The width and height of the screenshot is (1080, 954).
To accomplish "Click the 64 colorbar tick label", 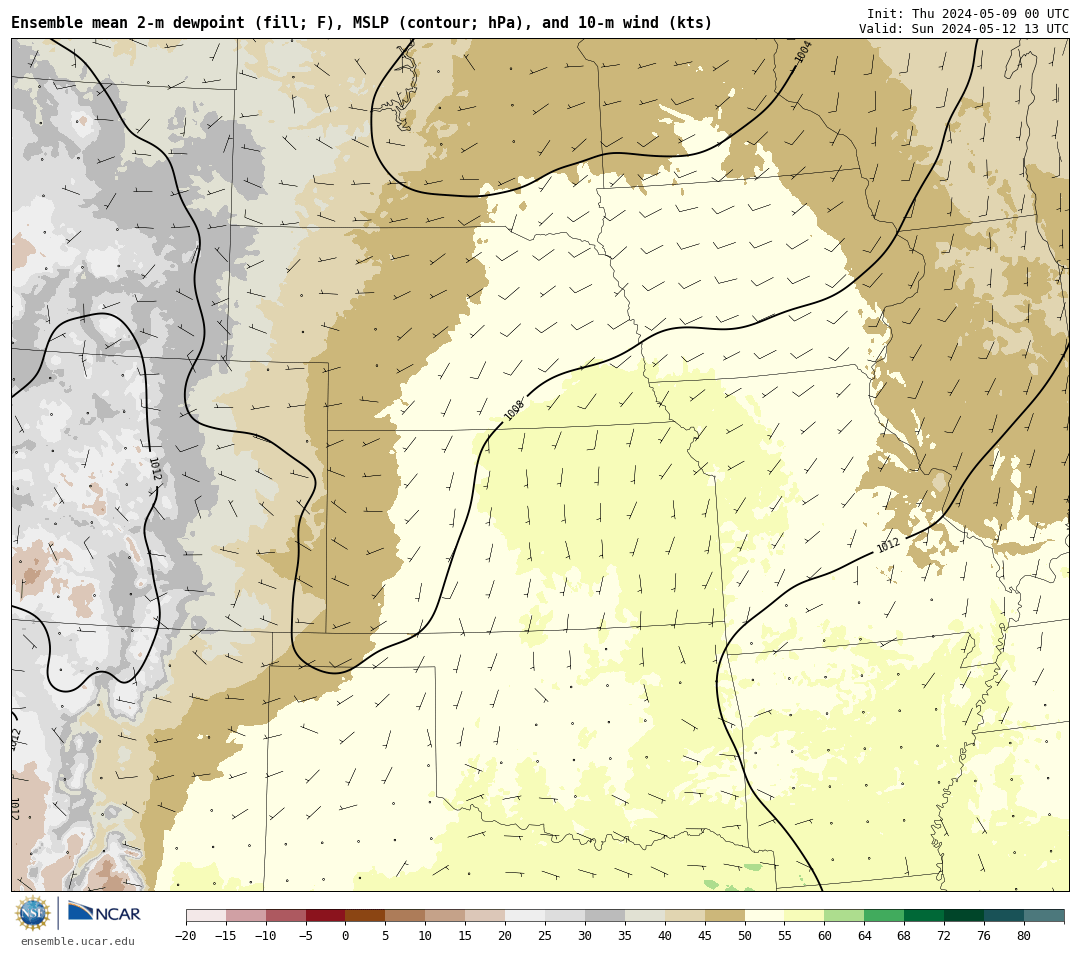I will coord(865,935).
